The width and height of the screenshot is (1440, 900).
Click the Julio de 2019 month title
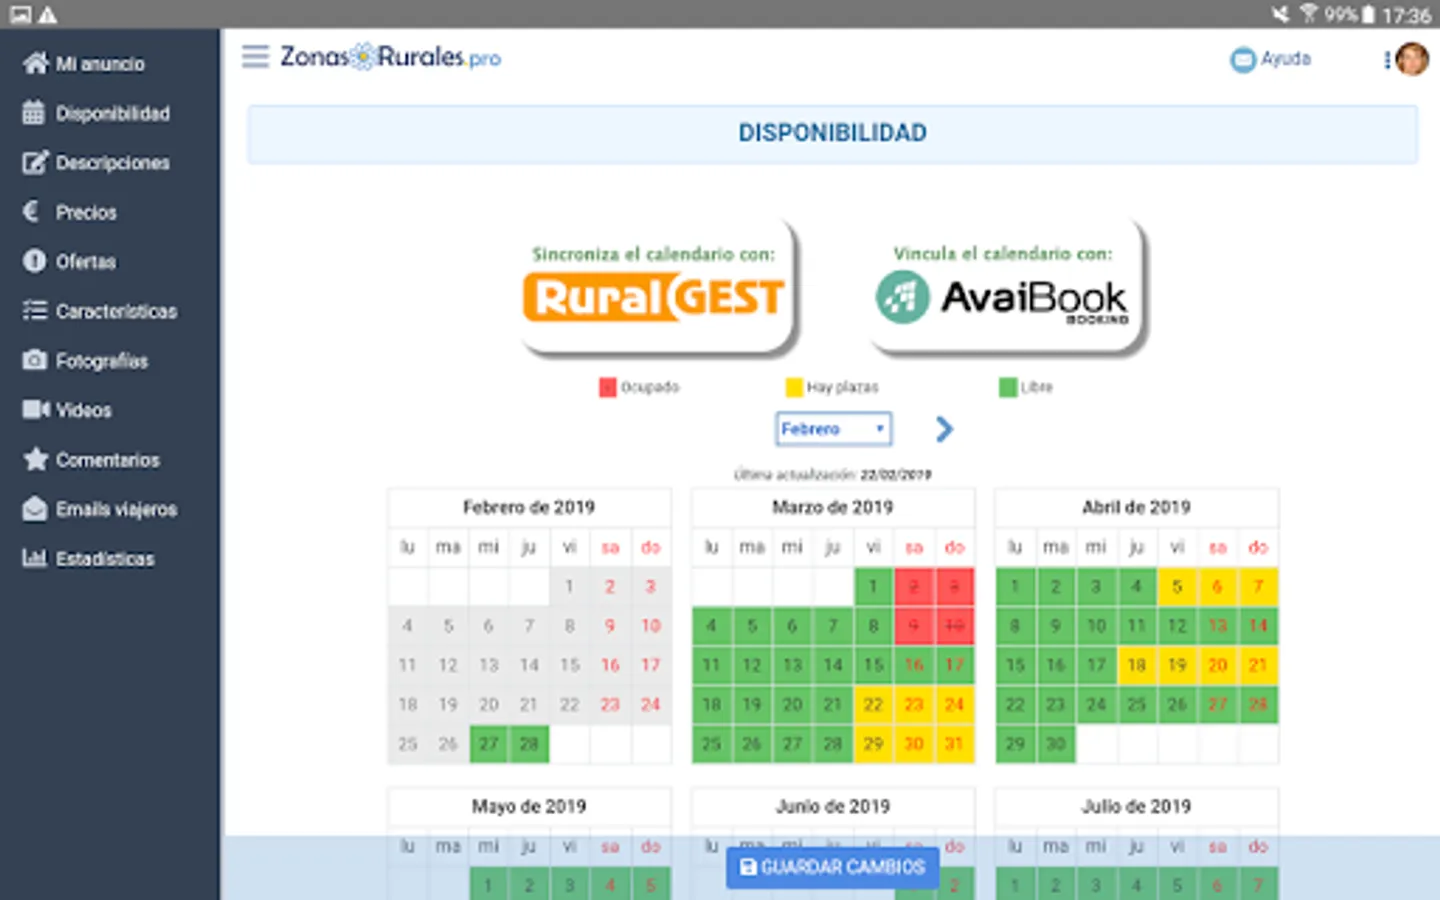tap(1136, 806)
